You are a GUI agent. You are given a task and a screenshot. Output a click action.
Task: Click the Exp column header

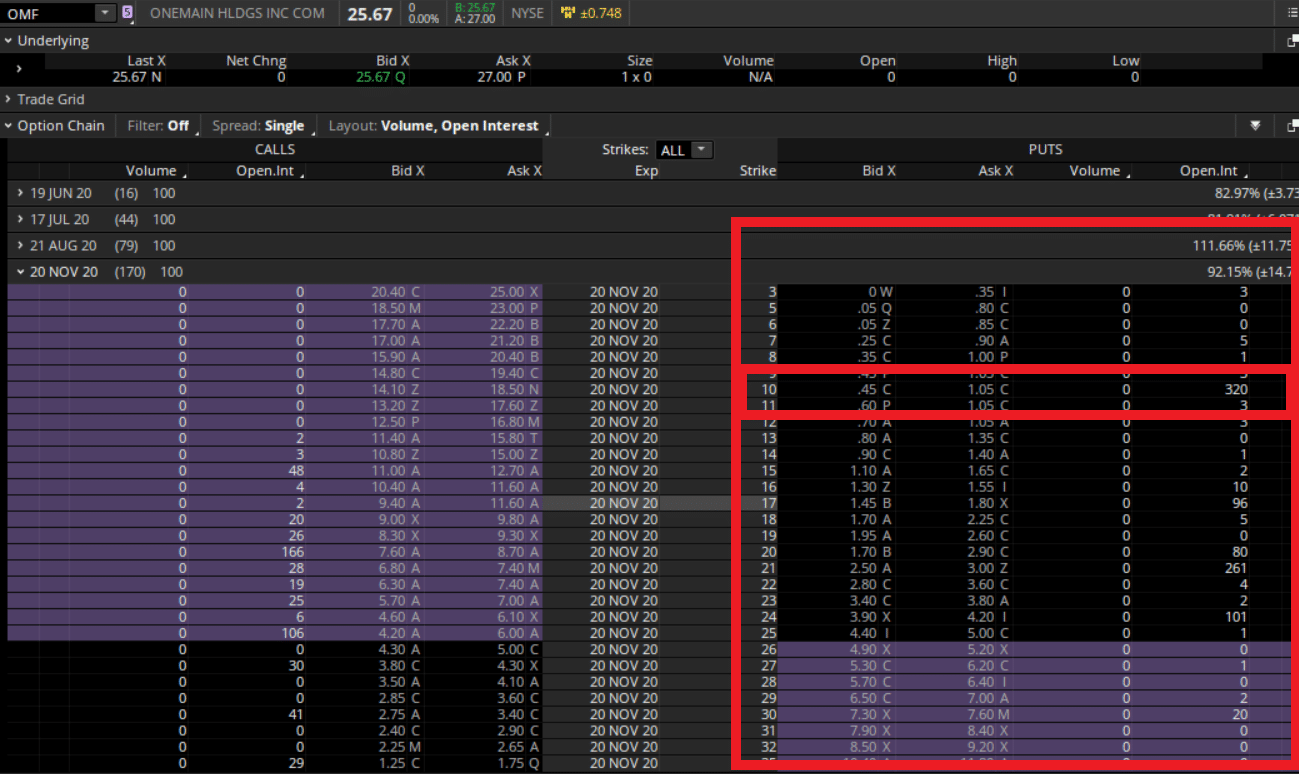647,171
